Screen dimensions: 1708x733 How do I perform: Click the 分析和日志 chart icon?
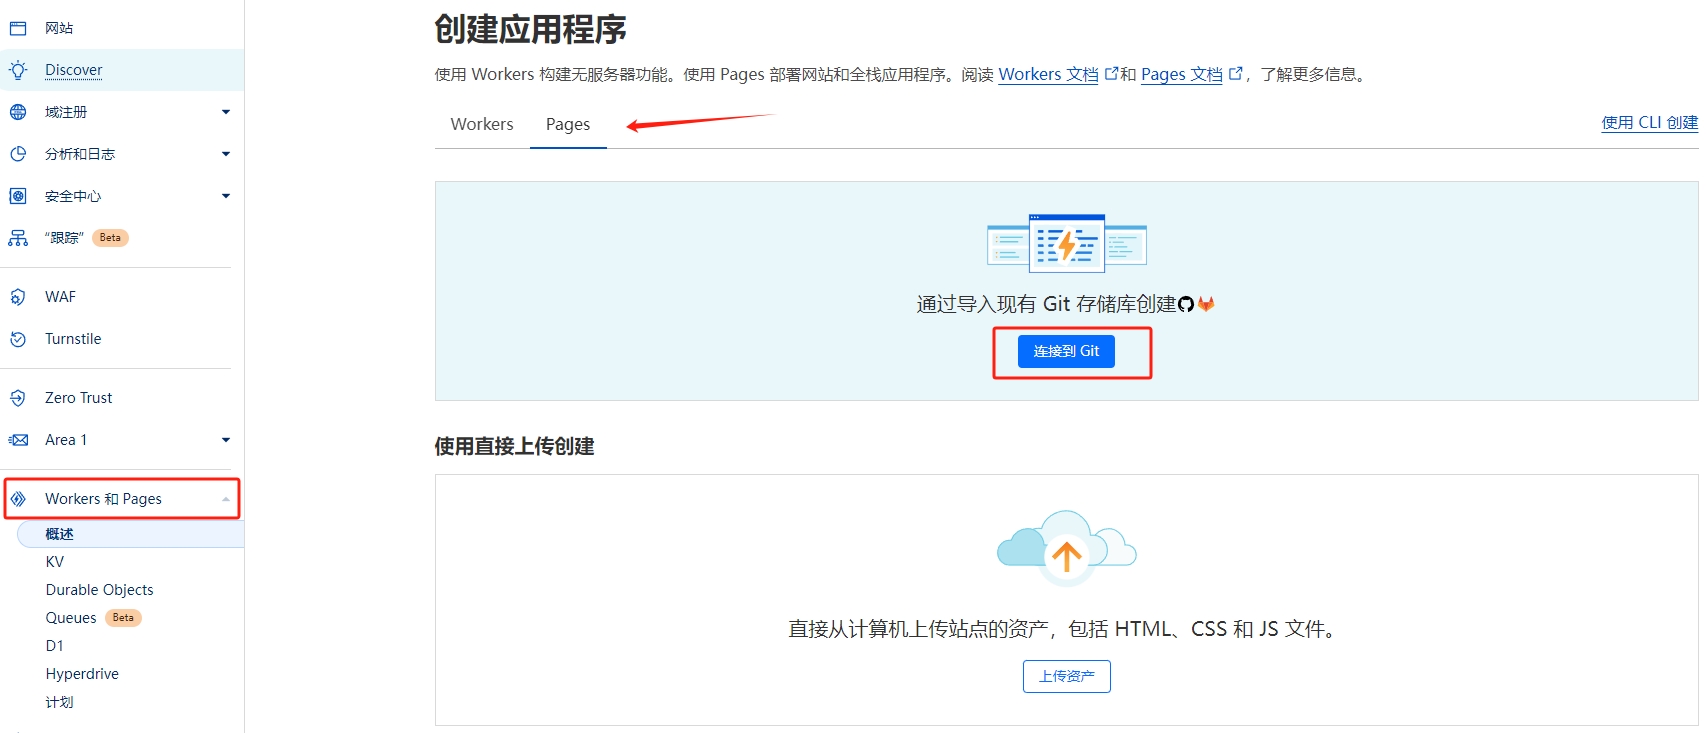(x=18, y=154)
